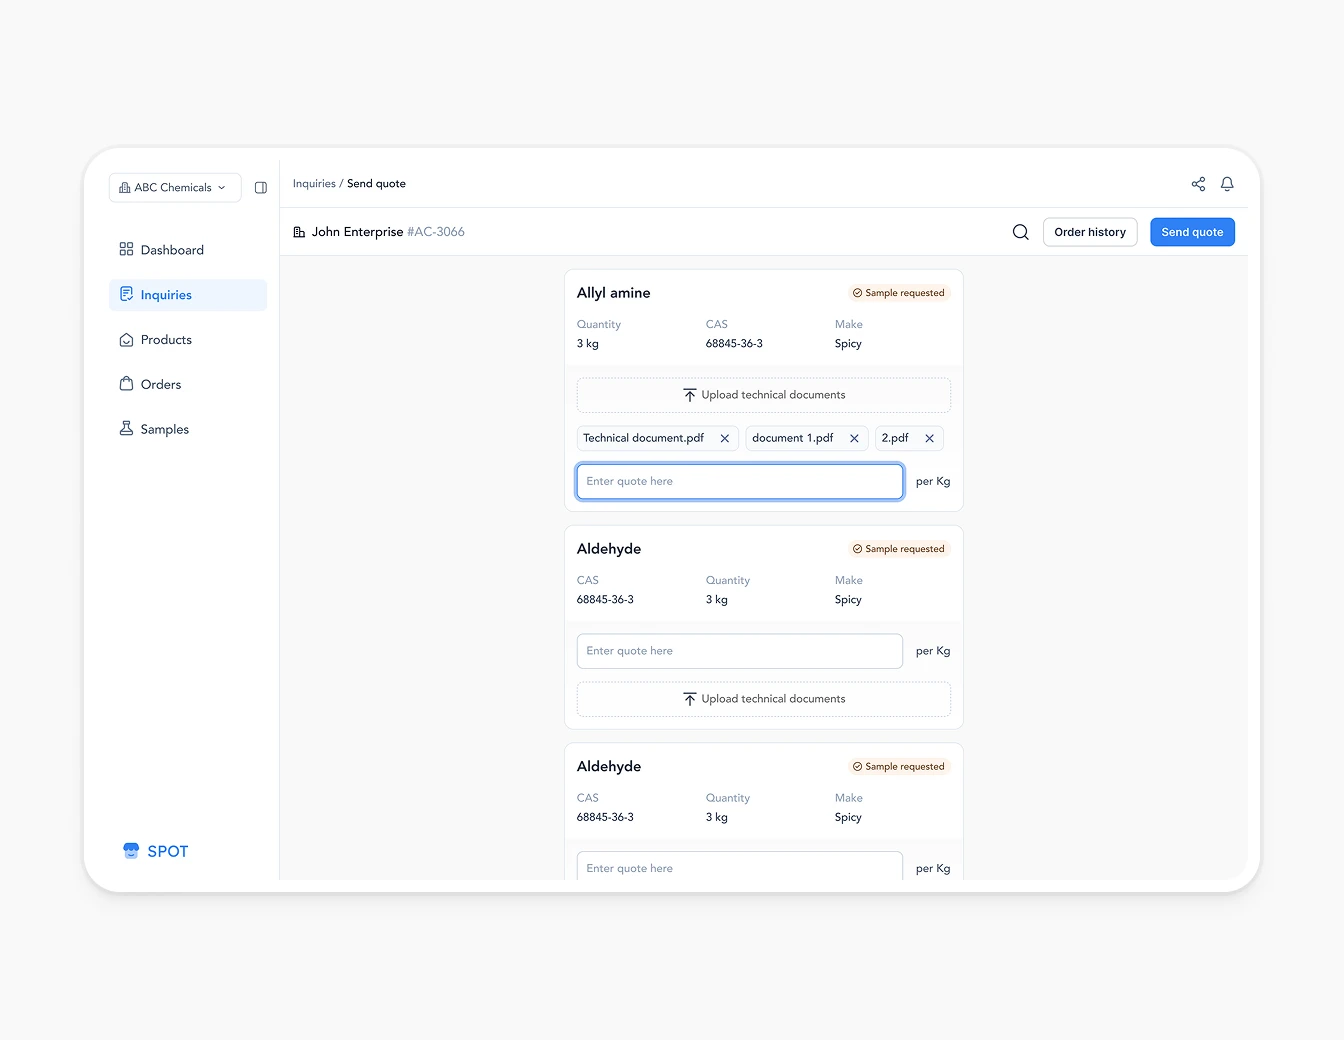Toggle the sidebar collapse control
This screenshot has height=1040, width=1344.
pyautogui.click(x=261, y=187)
